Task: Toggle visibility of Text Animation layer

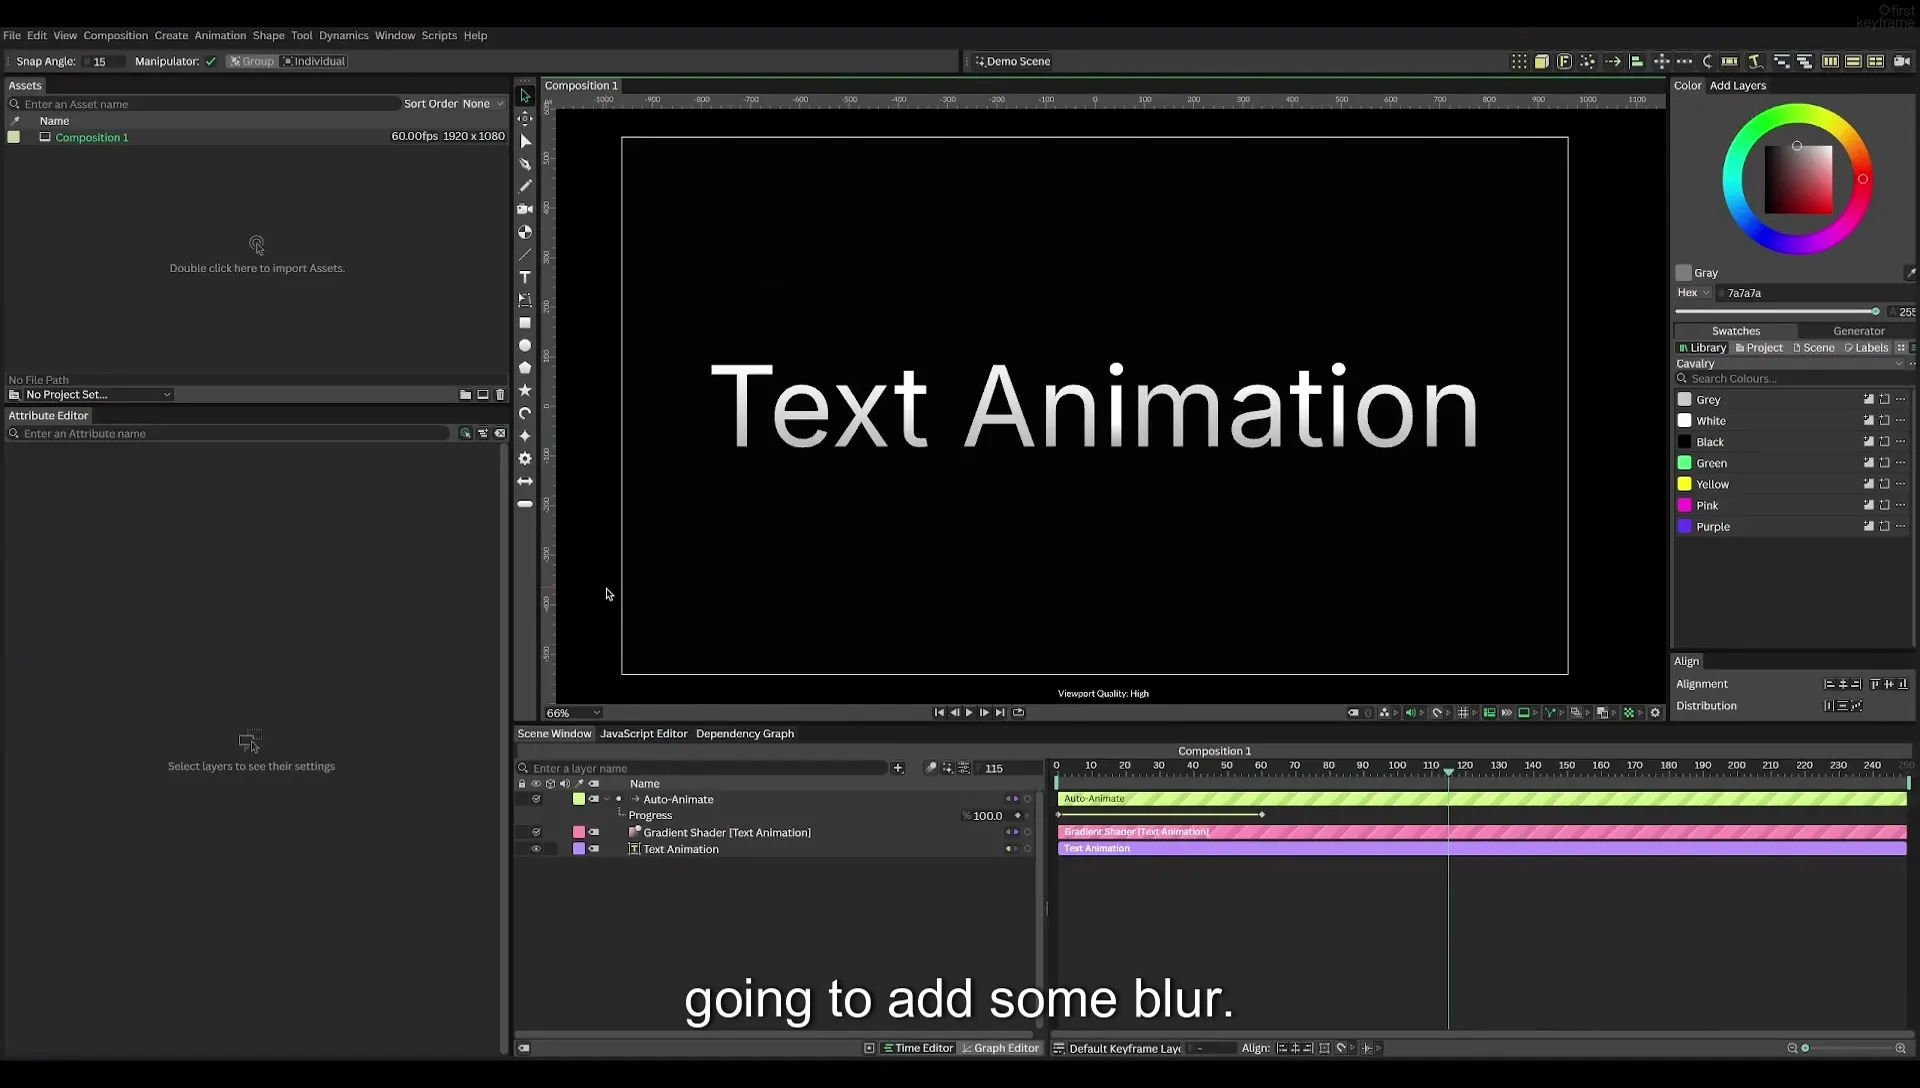Action: coord(536,850)
